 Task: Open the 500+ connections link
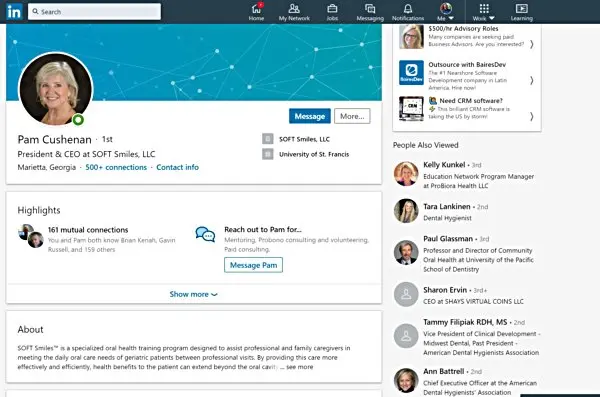pyautogui.click(x=116, y=167)
